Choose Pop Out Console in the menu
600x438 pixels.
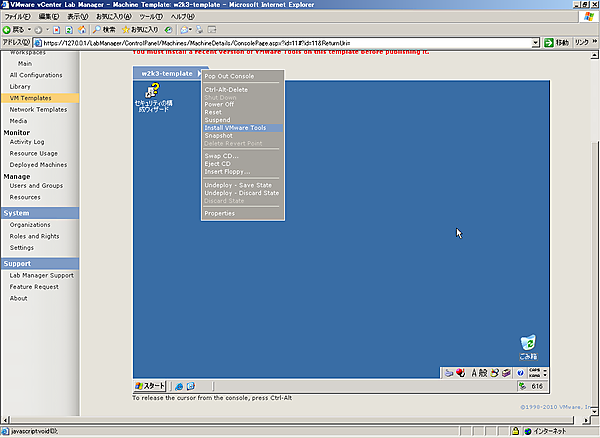click(x=229, y=76)
